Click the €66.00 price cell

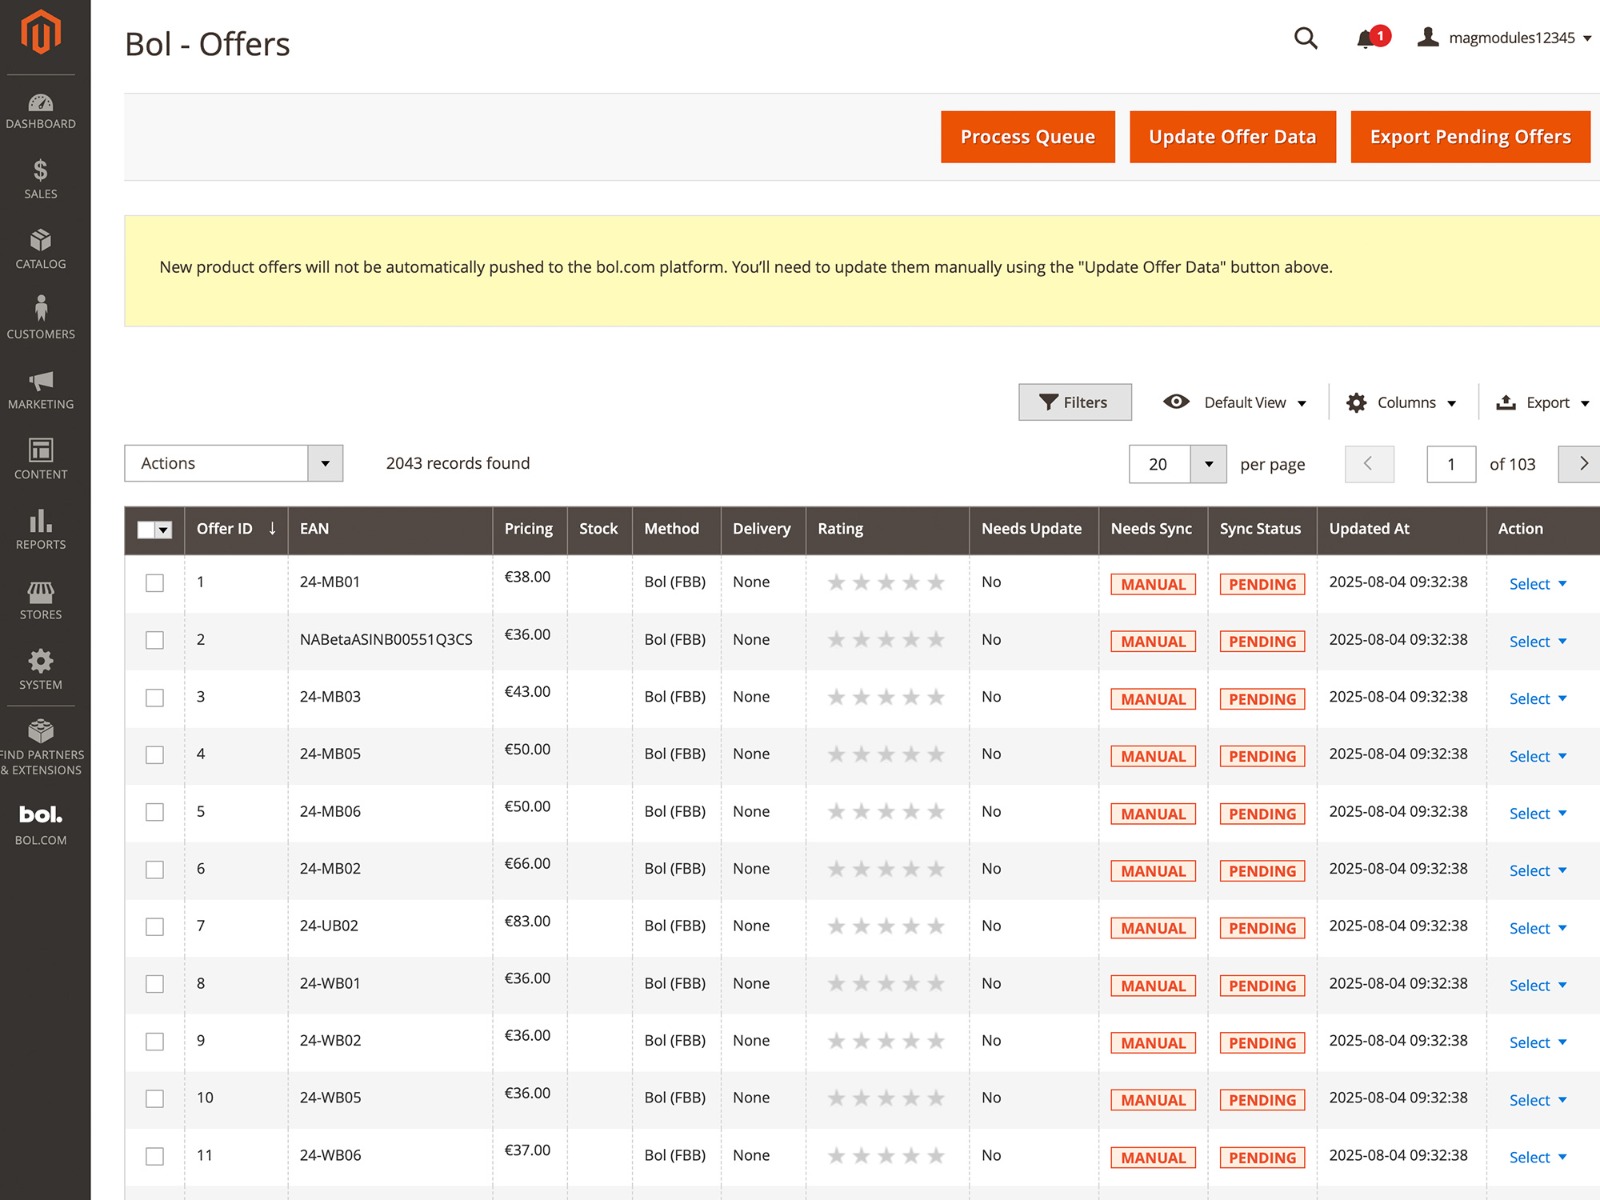[x=527, y=864]
